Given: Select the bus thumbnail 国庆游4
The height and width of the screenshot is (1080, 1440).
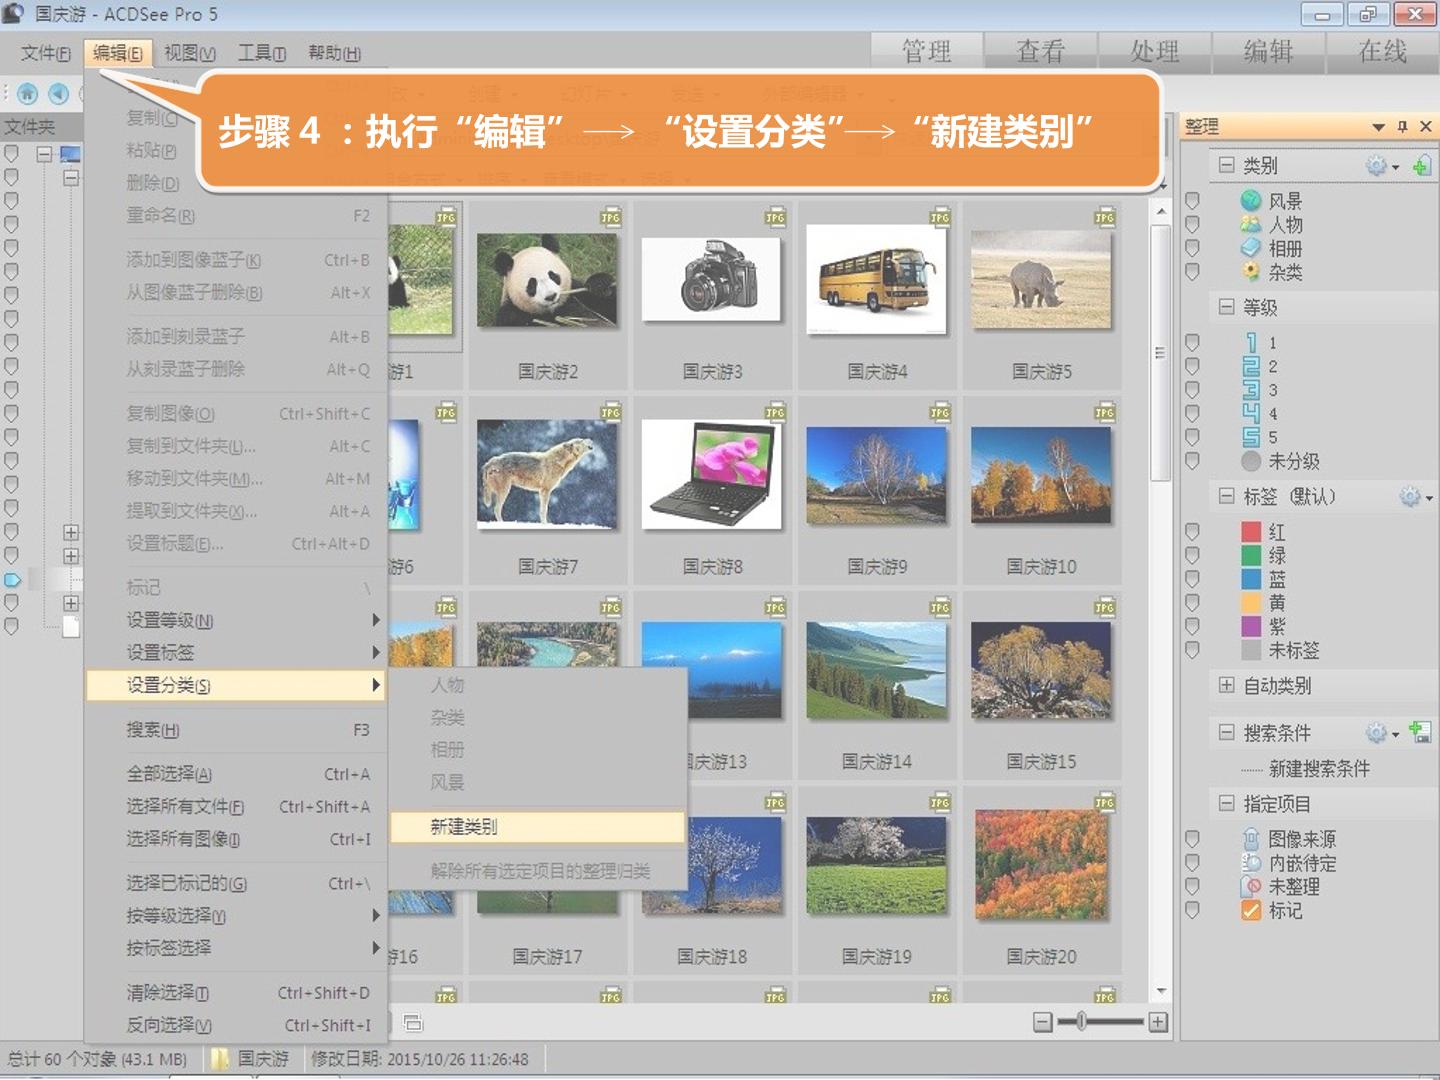Looking at the screenshot, I should [877, 295].
